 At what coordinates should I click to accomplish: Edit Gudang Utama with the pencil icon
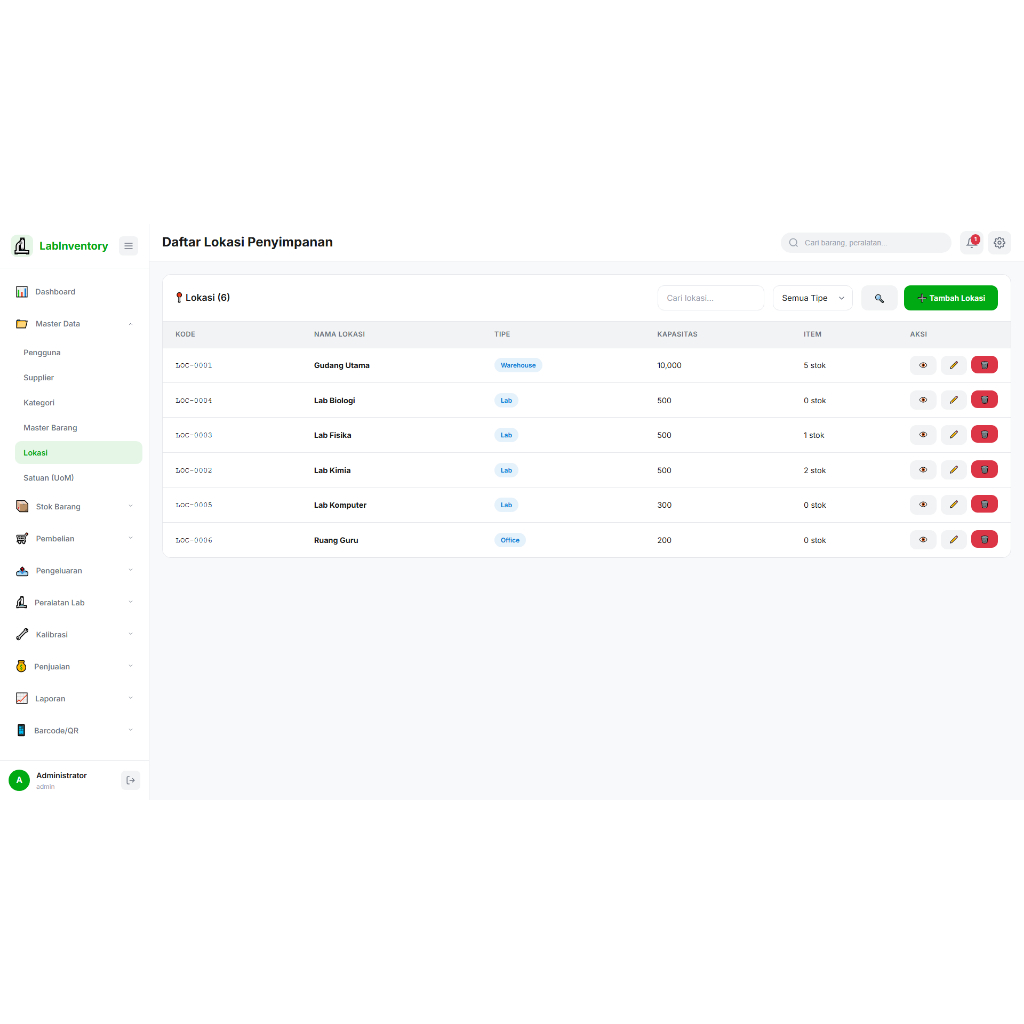953,365
